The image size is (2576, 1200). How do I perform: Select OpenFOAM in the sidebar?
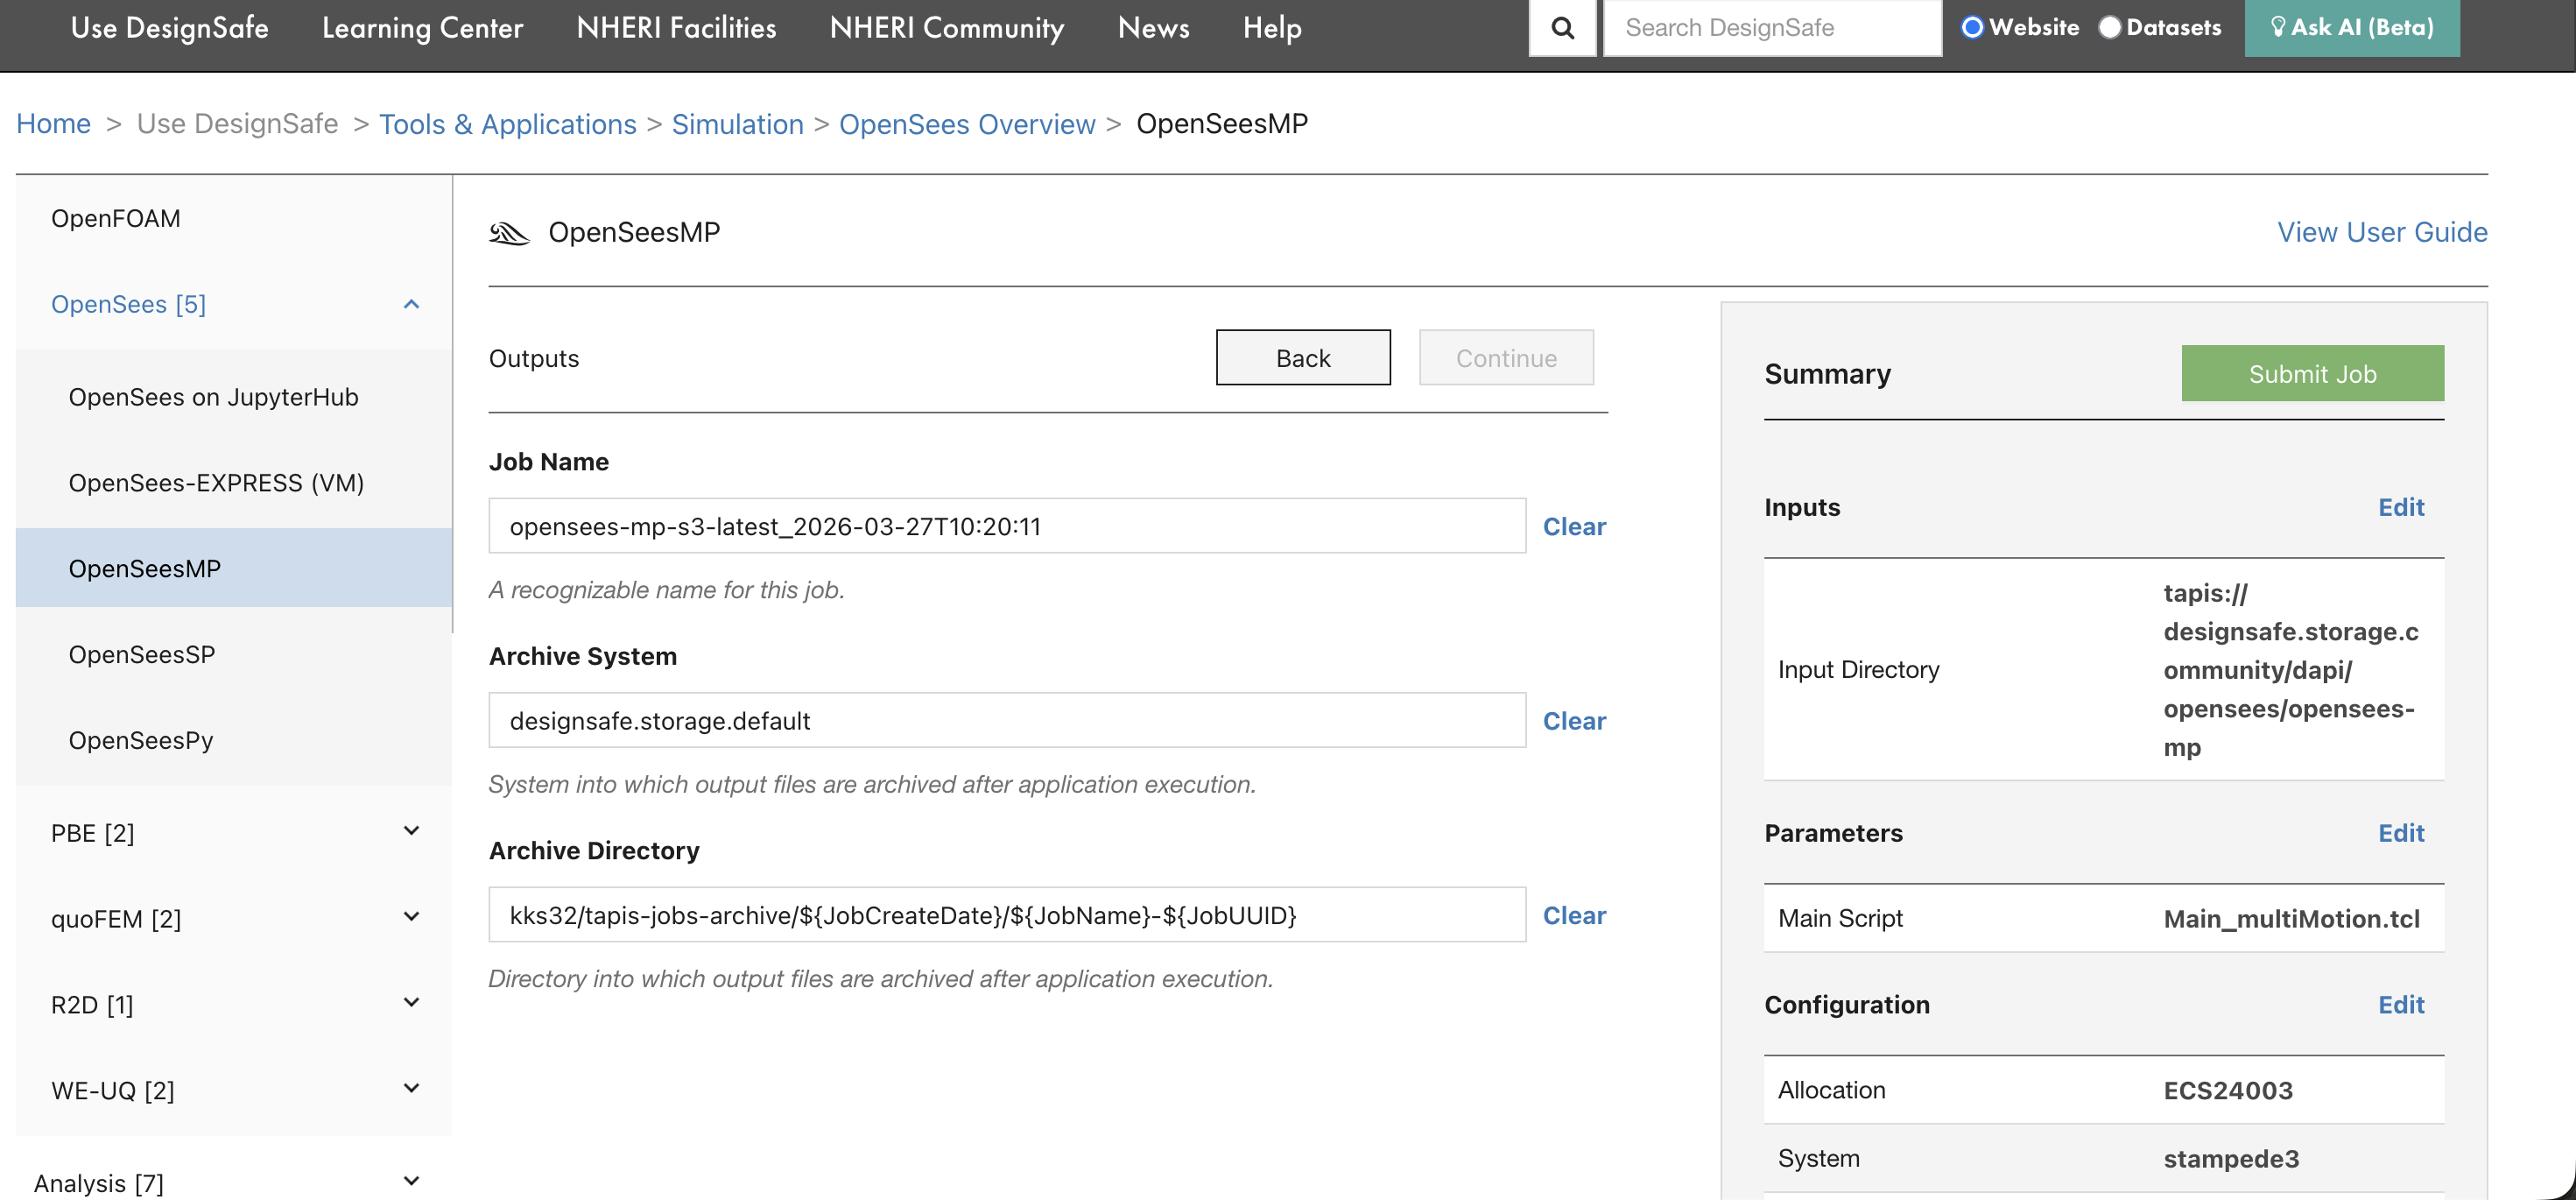point(116,219)
